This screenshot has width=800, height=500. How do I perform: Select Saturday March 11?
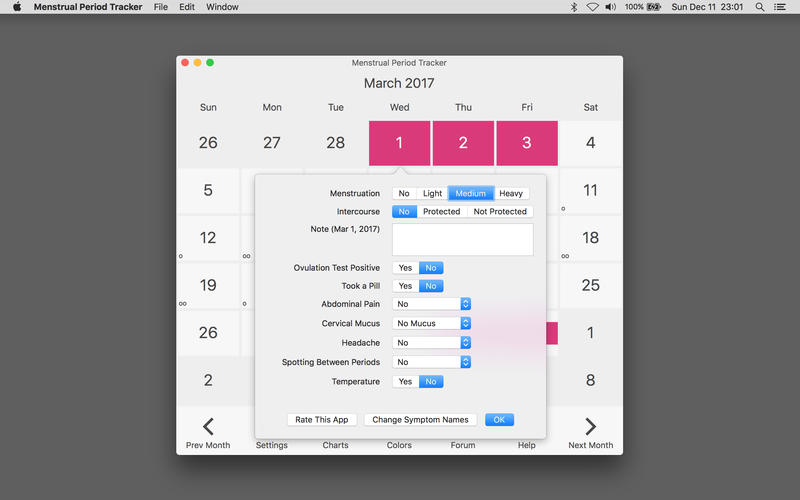tap(591, 191)
